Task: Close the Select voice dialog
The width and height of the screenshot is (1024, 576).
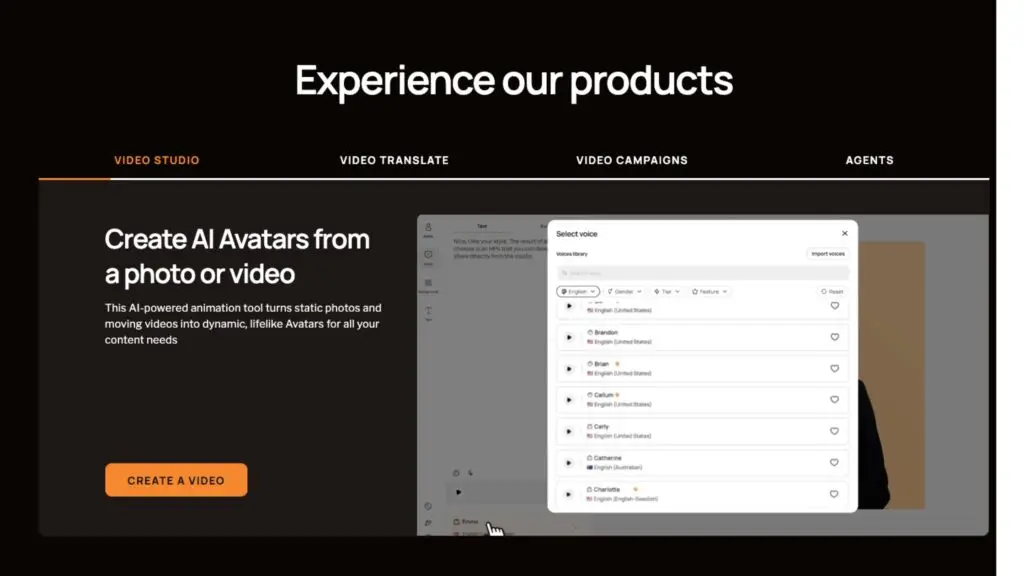Action: pyautogui.click(x=843, y=232)
